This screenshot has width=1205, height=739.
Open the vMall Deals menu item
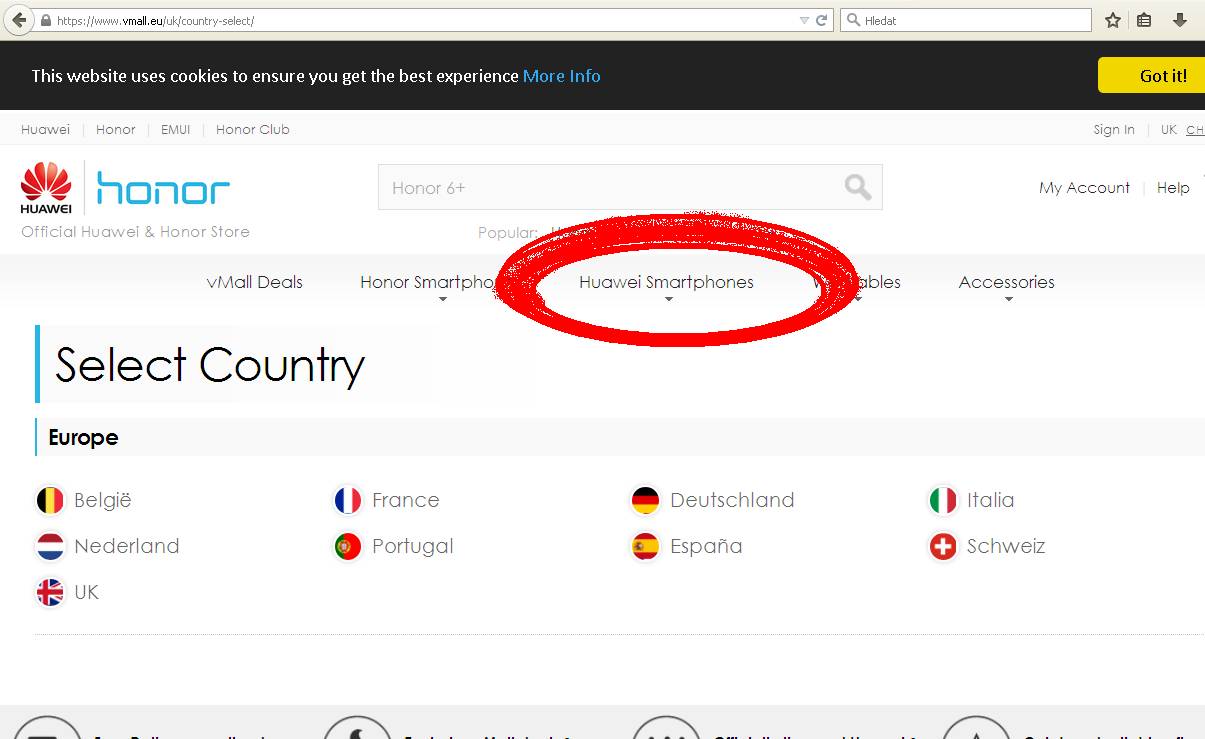pos(255,282)
